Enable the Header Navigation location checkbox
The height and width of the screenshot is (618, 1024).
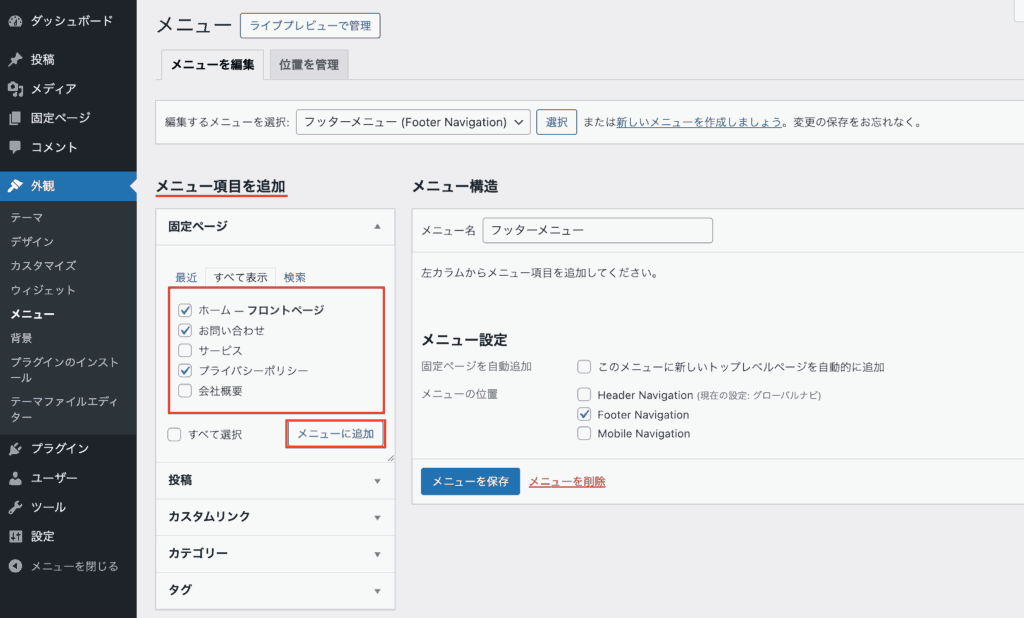coord(584,395)
